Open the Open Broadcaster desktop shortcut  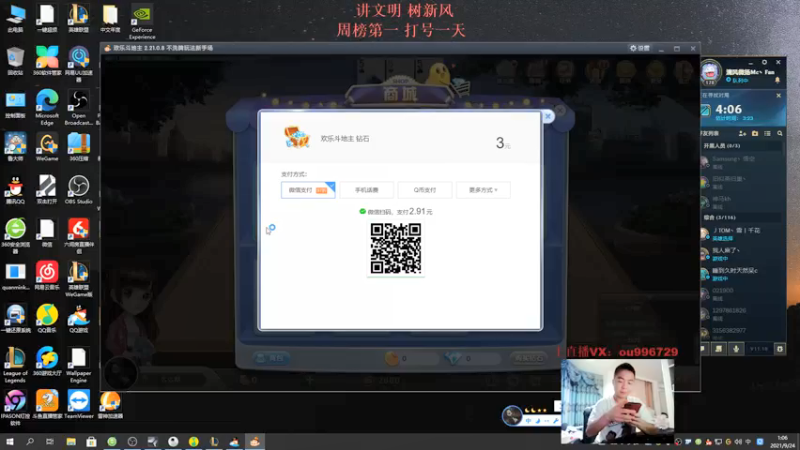(x=79, y=105)
